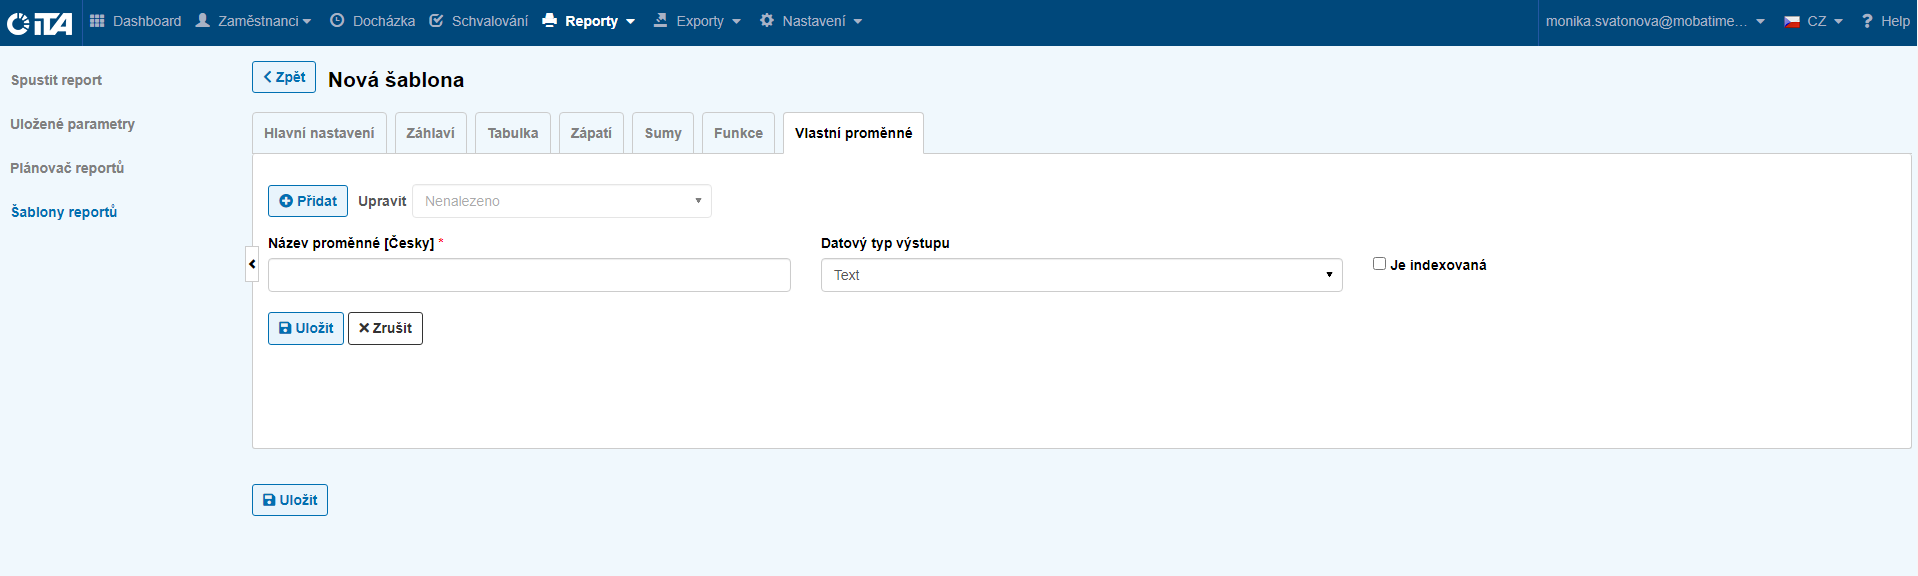Open the user account dropdown

tap(1655, 21)
